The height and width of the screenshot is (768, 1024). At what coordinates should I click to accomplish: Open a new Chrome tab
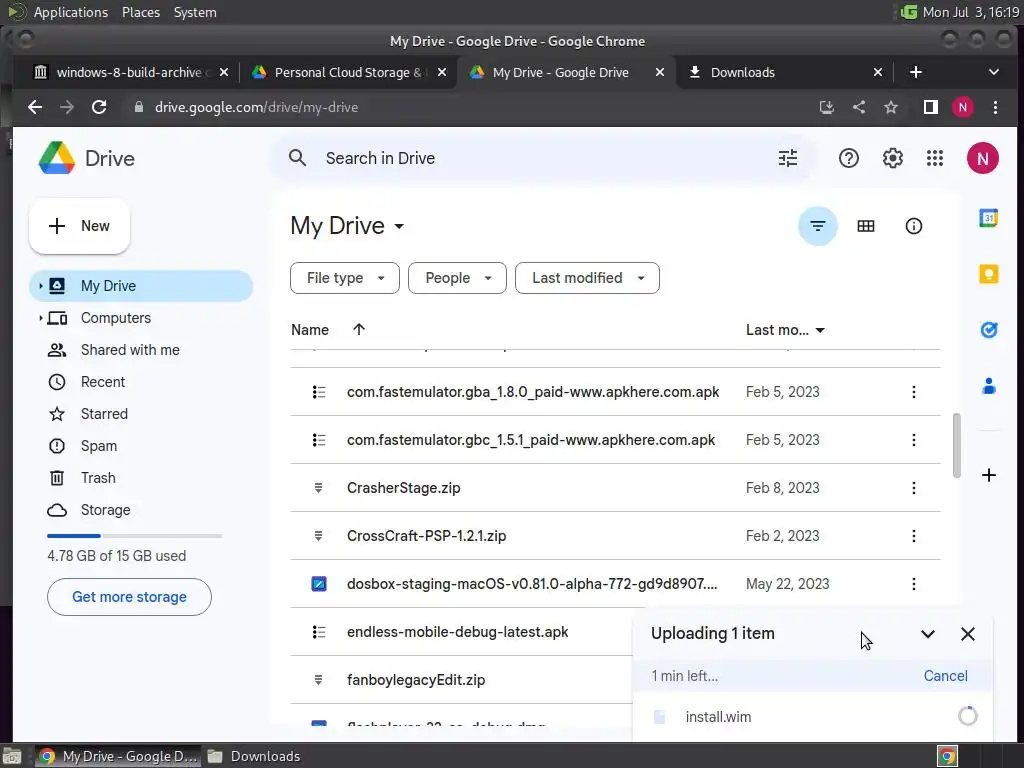click(916, 72)
